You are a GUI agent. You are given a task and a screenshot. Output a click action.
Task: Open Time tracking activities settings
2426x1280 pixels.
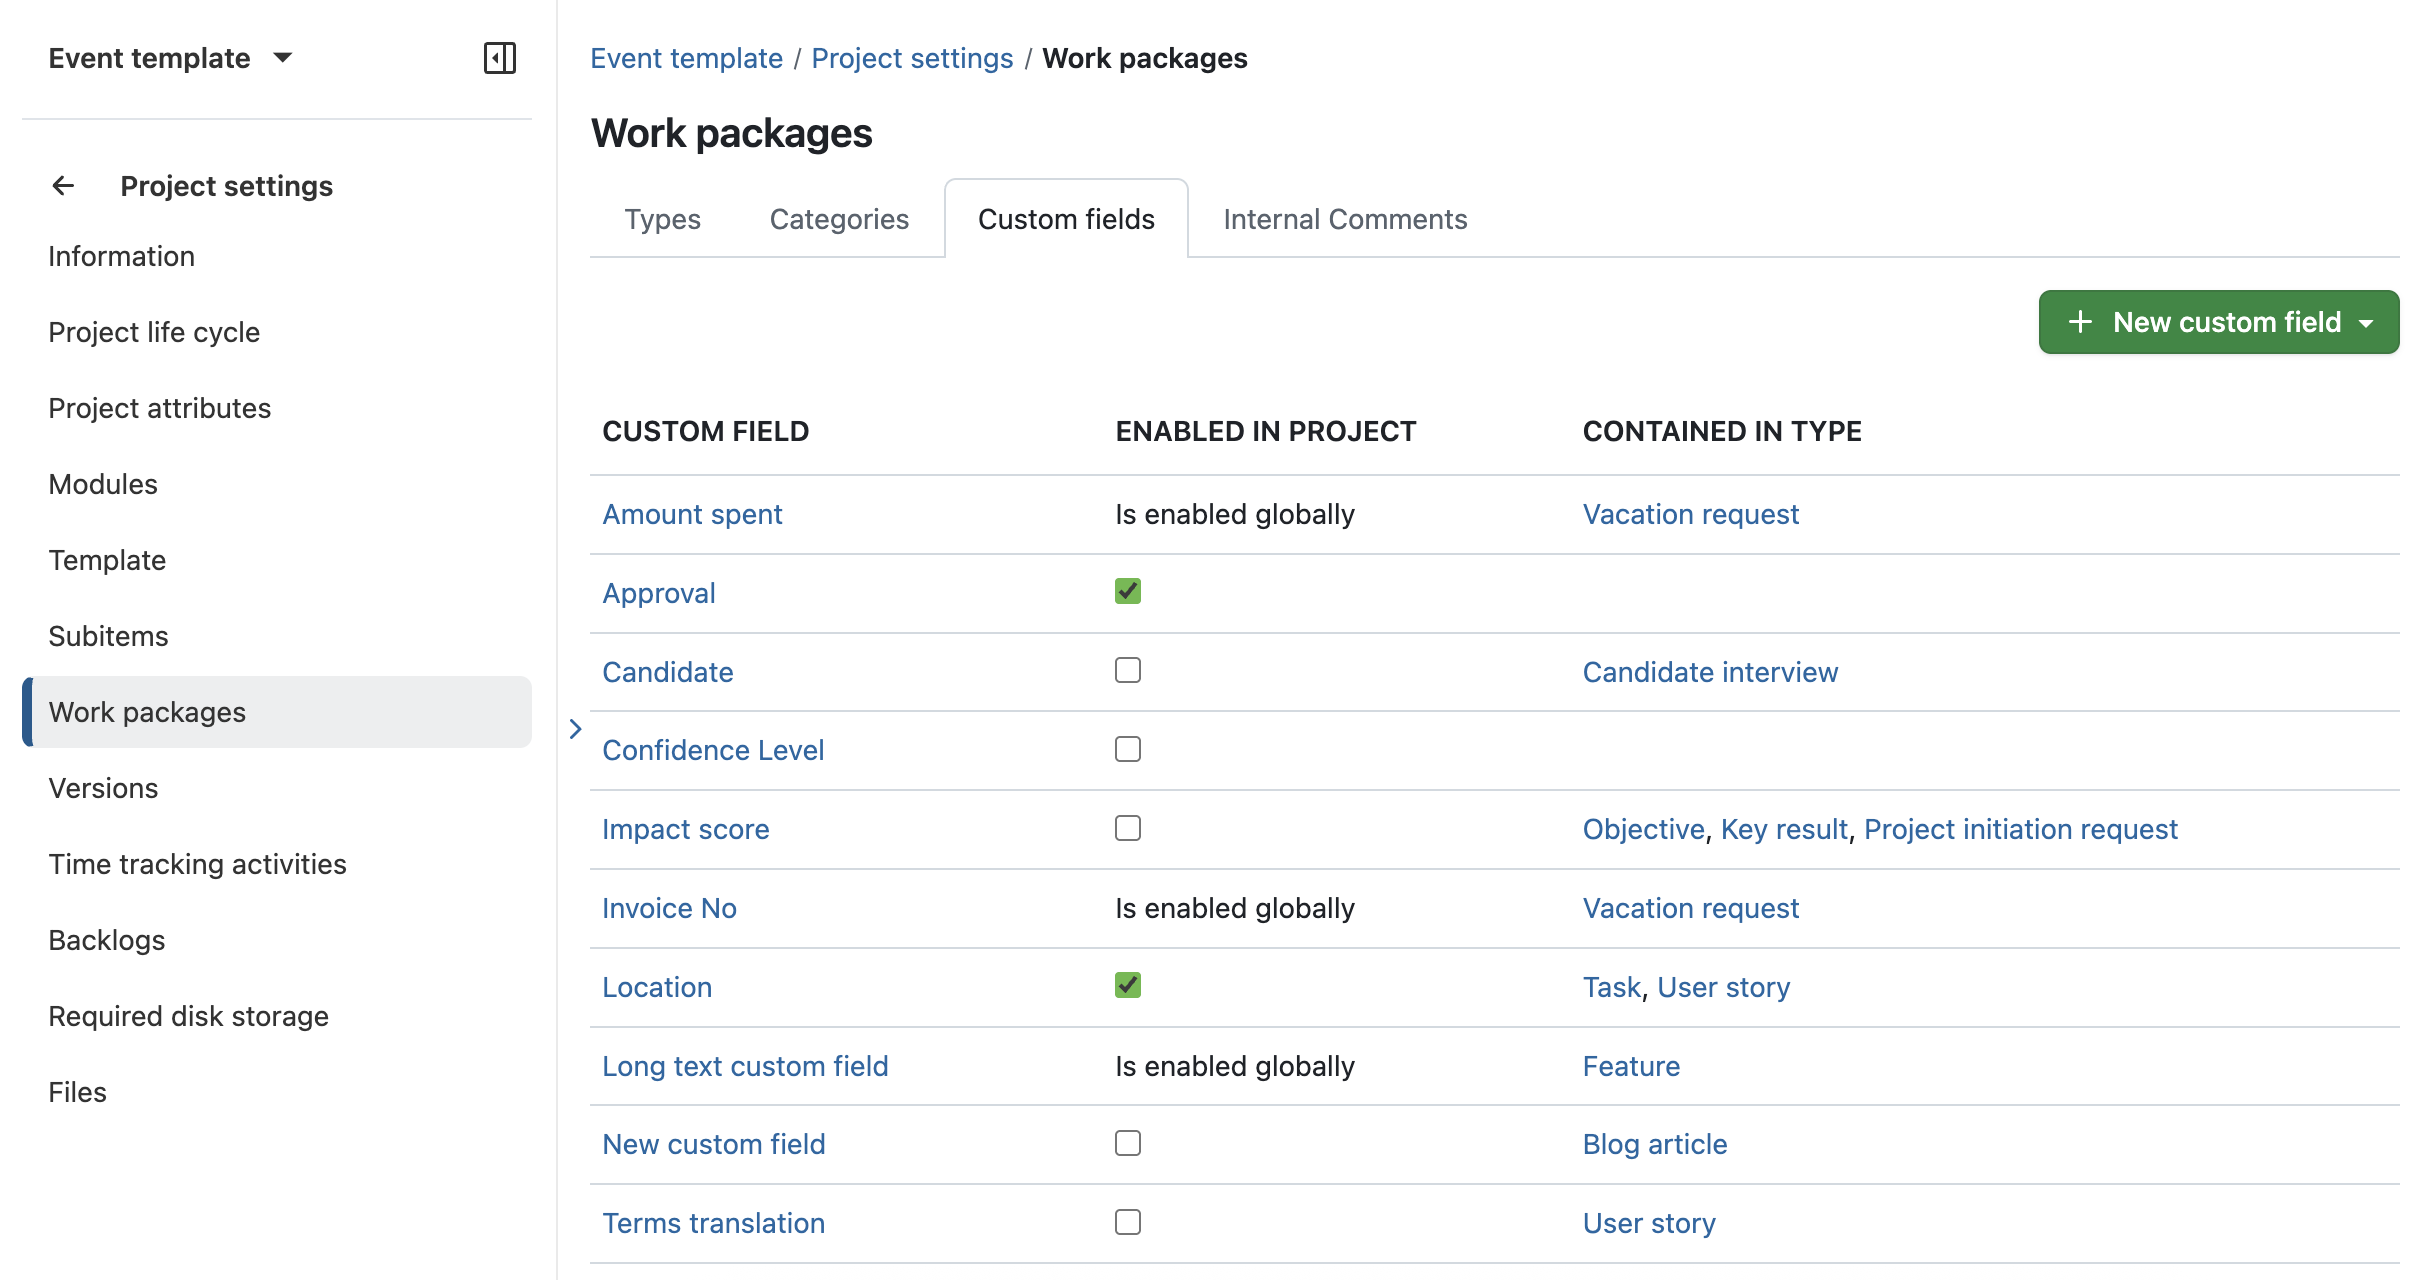[x=197, y=863]
